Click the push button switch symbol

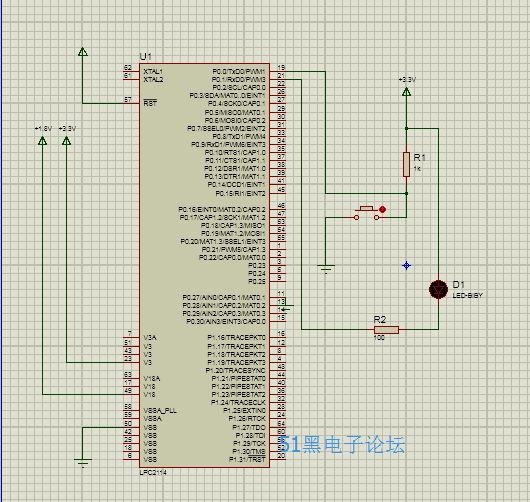point(366,213)
